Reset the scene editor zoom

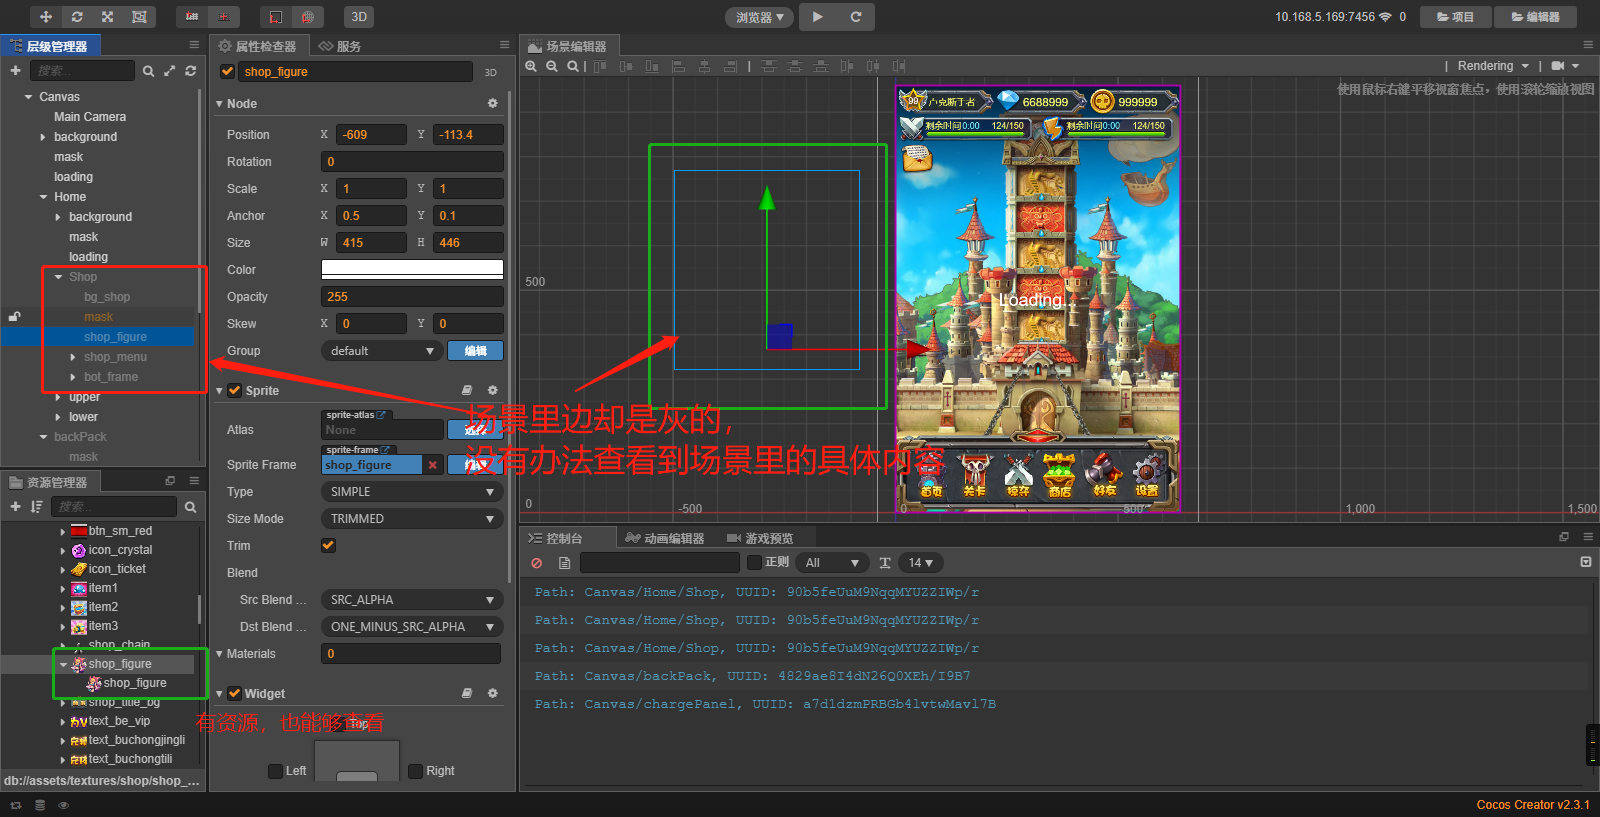coord(573,66)
